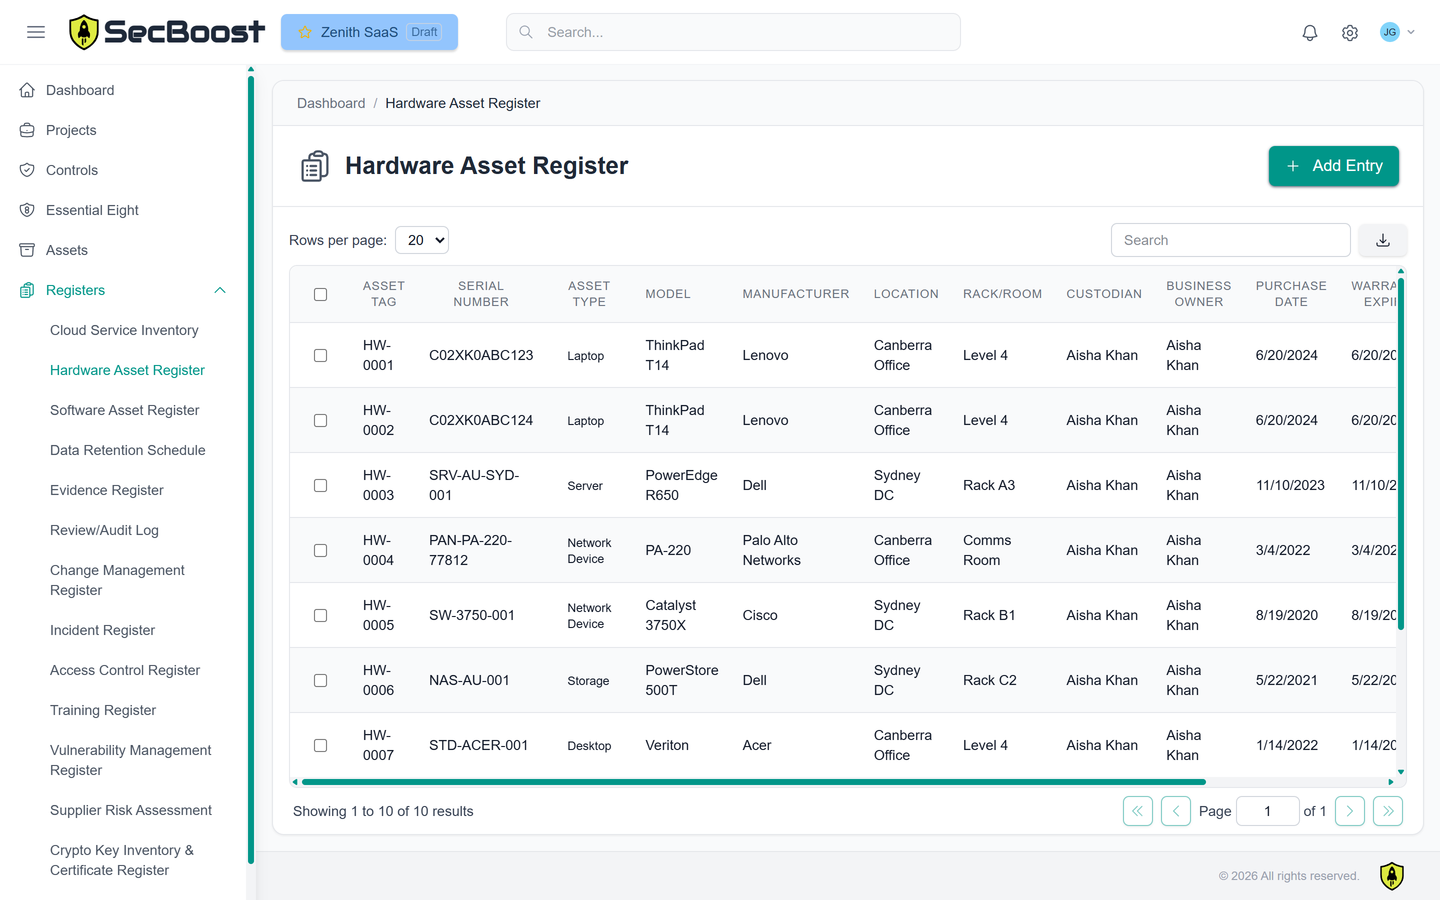The image size is (1440, 900).
Task: Open the Incident Register menu item
Action: coord(102,630)
